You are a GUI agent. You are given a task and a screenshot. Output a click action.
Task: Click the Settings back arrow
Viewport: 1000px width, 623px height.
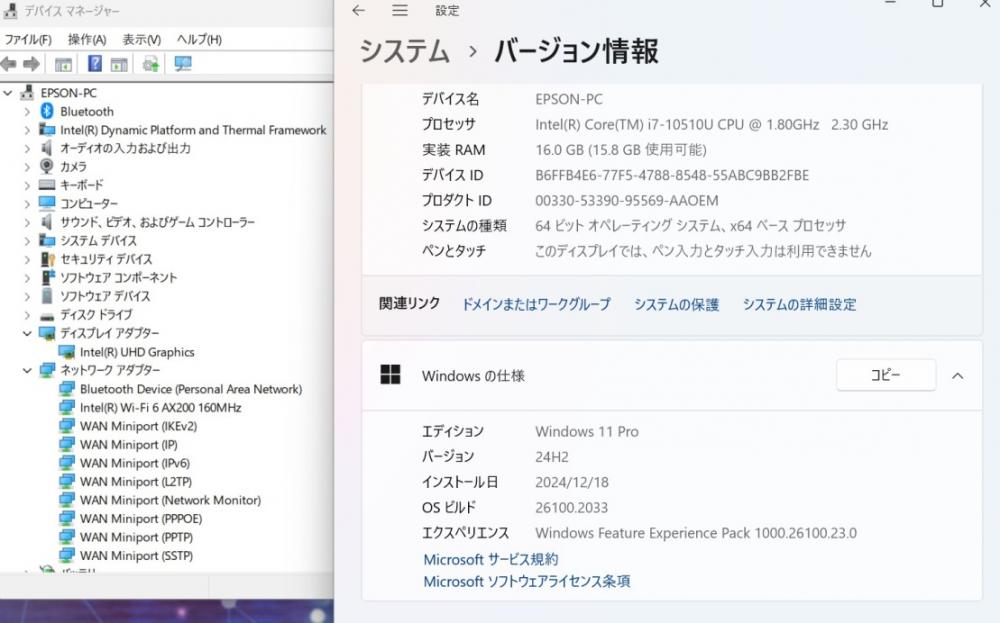click(x=358, y=10)
